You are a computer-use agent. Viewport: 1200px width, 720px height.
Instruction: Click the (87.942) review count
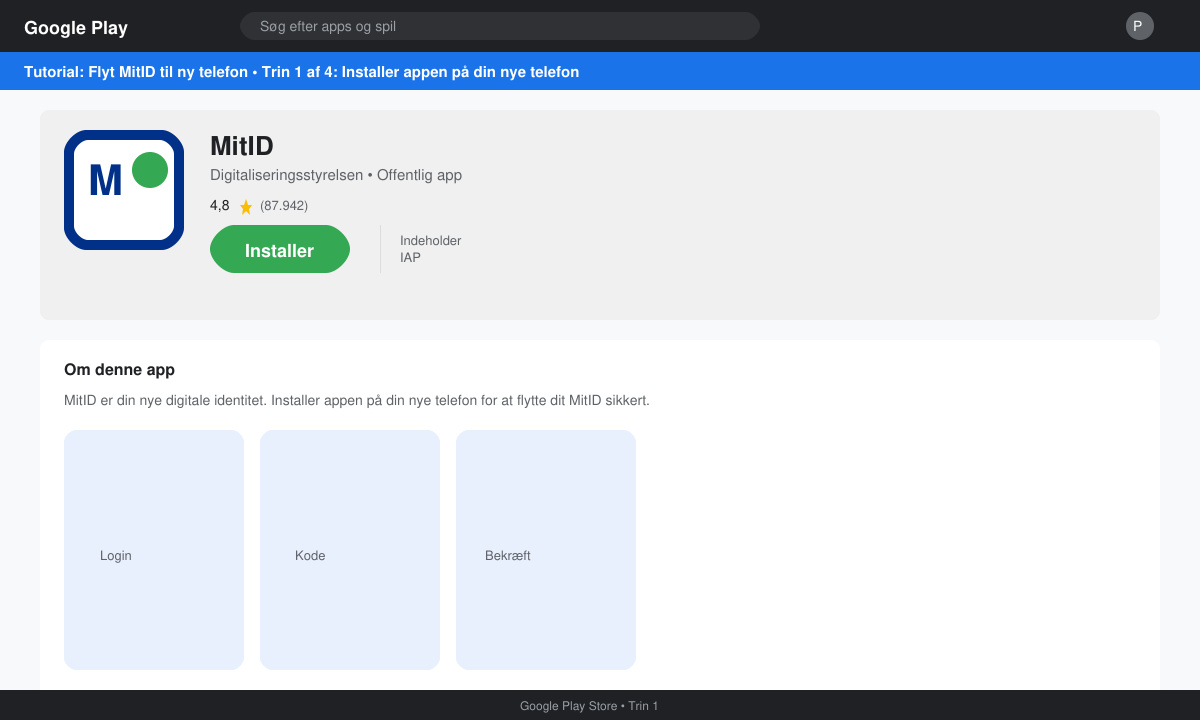[x=284, y=206]
